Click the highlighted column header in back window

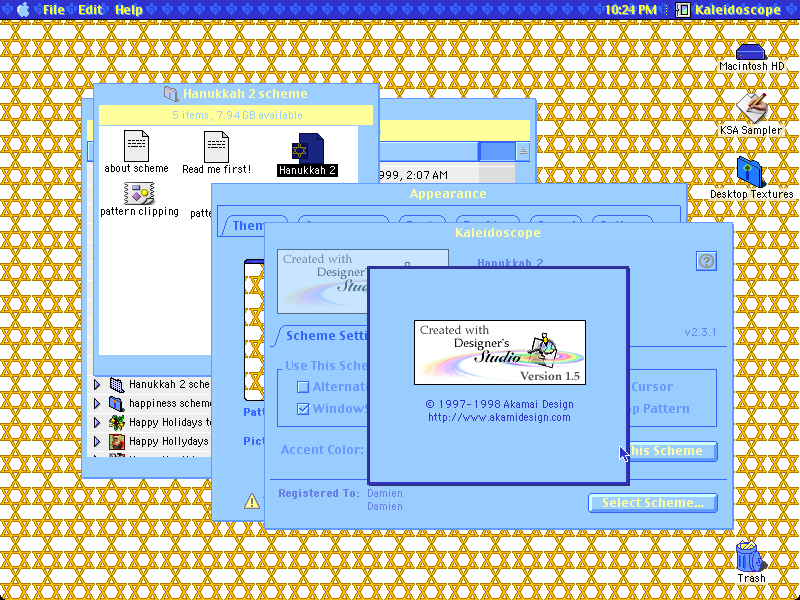pos(497,151)
